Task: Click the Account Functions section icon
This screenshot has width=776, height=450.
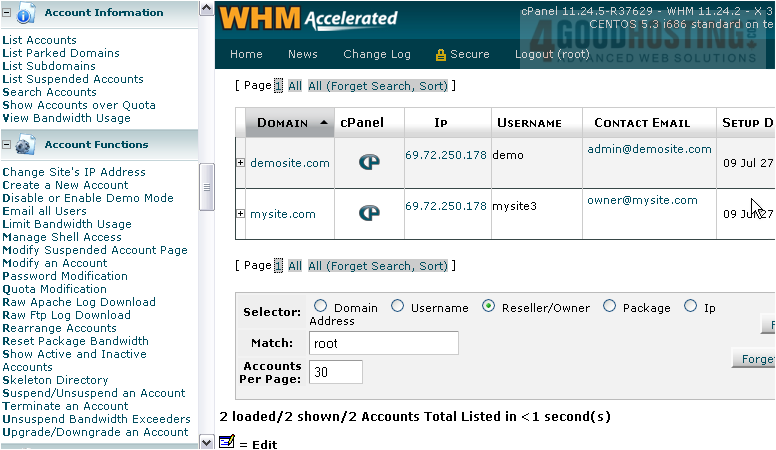Action: [24, 145]
